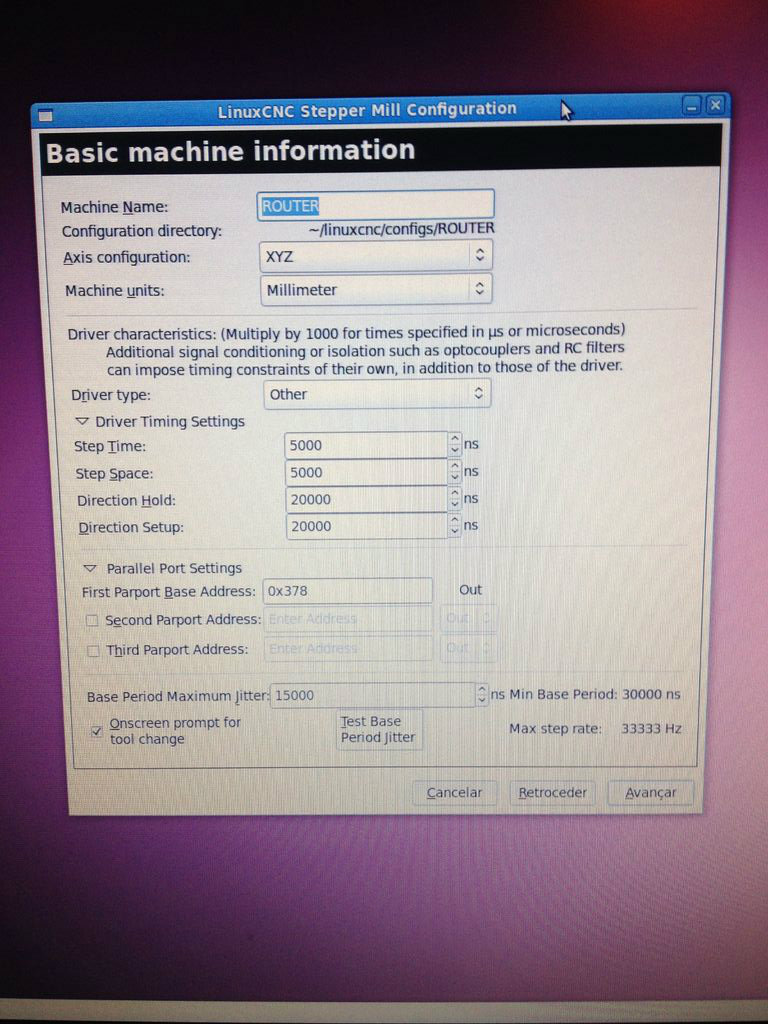Increase Direction Hold with up arrow

(455, 494)
